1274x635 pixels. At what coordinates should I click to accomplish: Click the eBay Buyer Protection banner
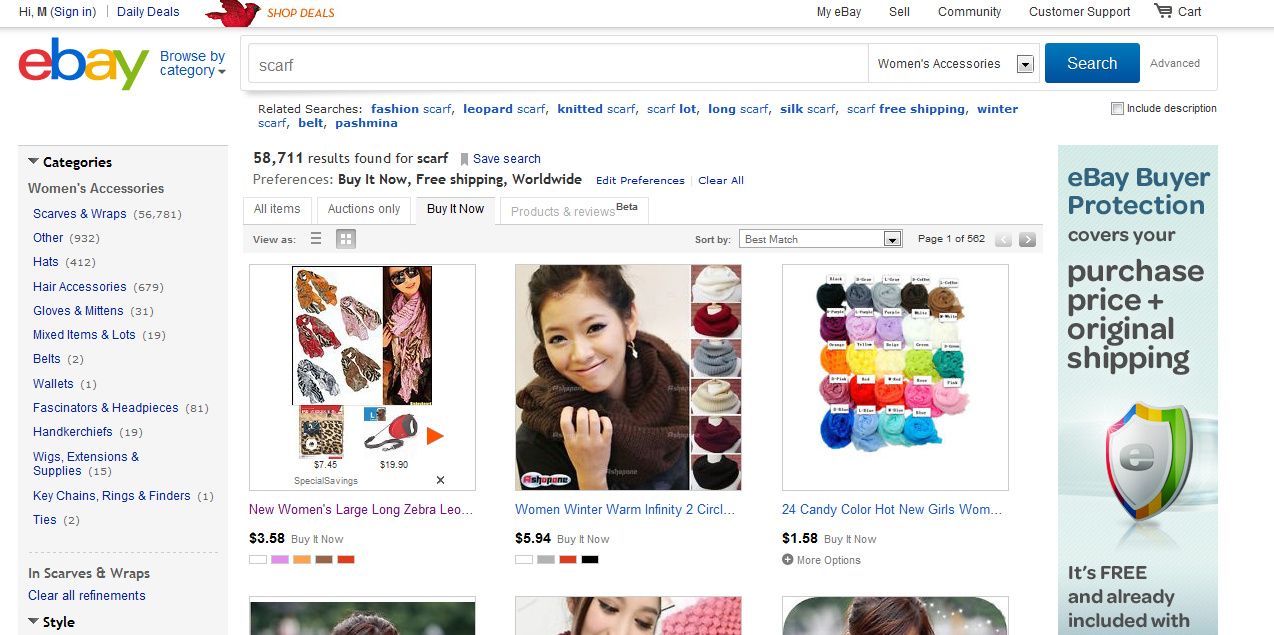coord(1138,390)
